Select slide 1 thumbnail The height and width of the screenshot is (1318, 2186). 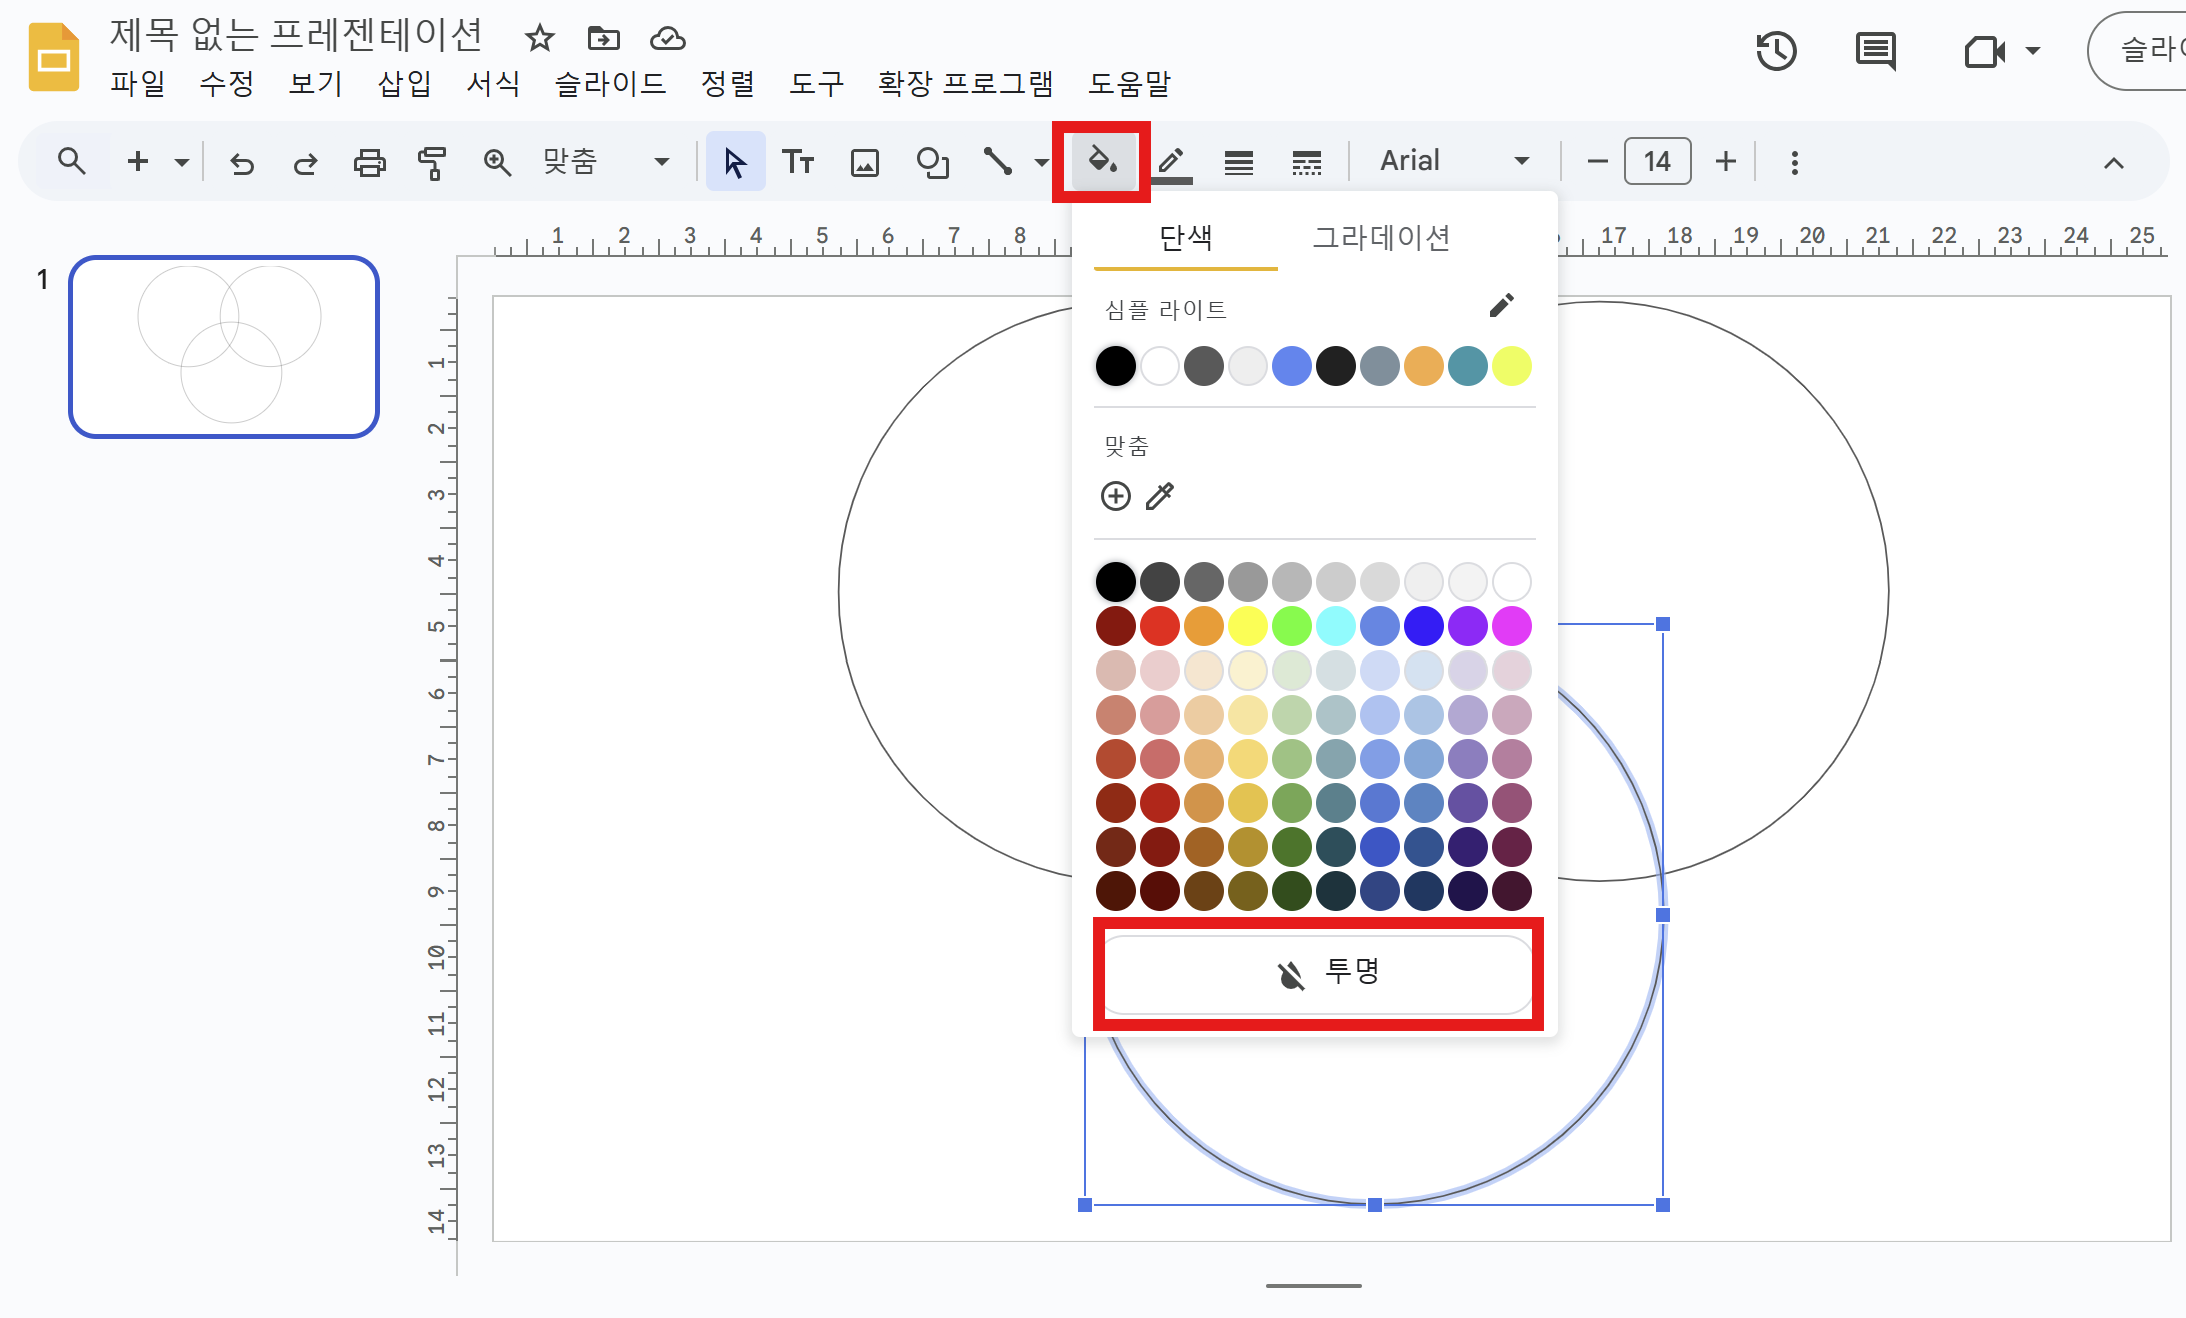coord(224,347)
